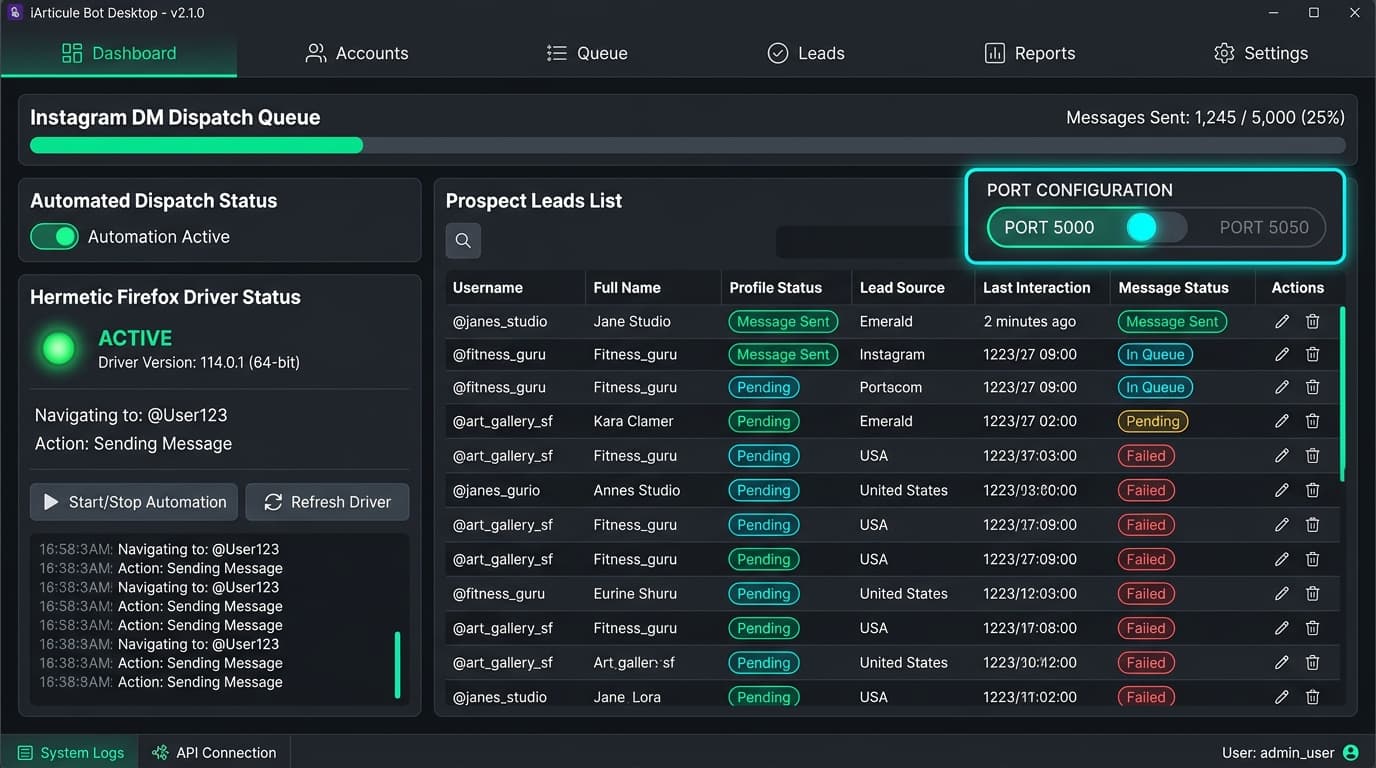Go to the Queue tab
Image resolution: width=1376 pixels, height=768 pixels.
588,53
